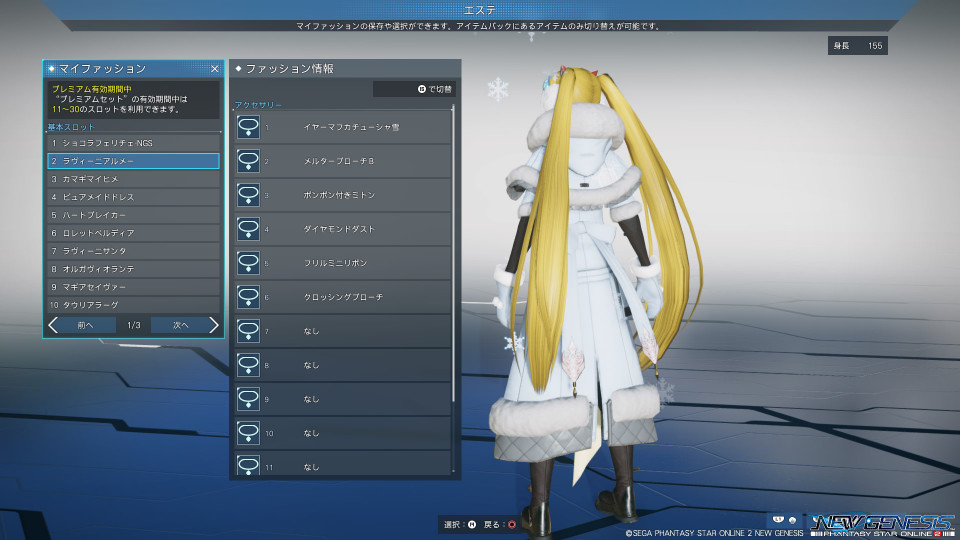Click the 選択 button prompt

tap(460, 525)
